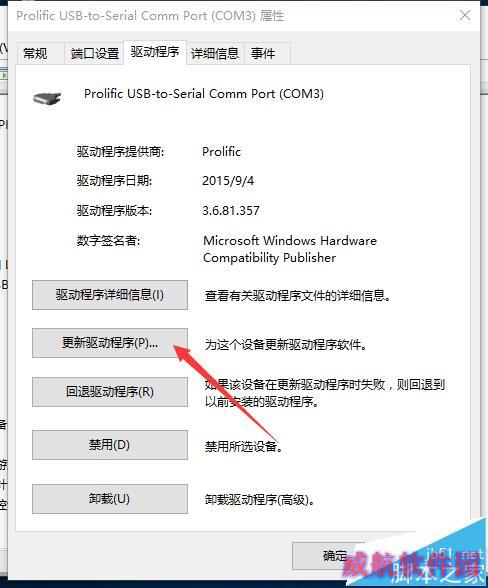Go to the 详细信息 tab
Image resolution: width=488 pixels, height=588 pixels.
pyautogui.click(x=215, y=54)
